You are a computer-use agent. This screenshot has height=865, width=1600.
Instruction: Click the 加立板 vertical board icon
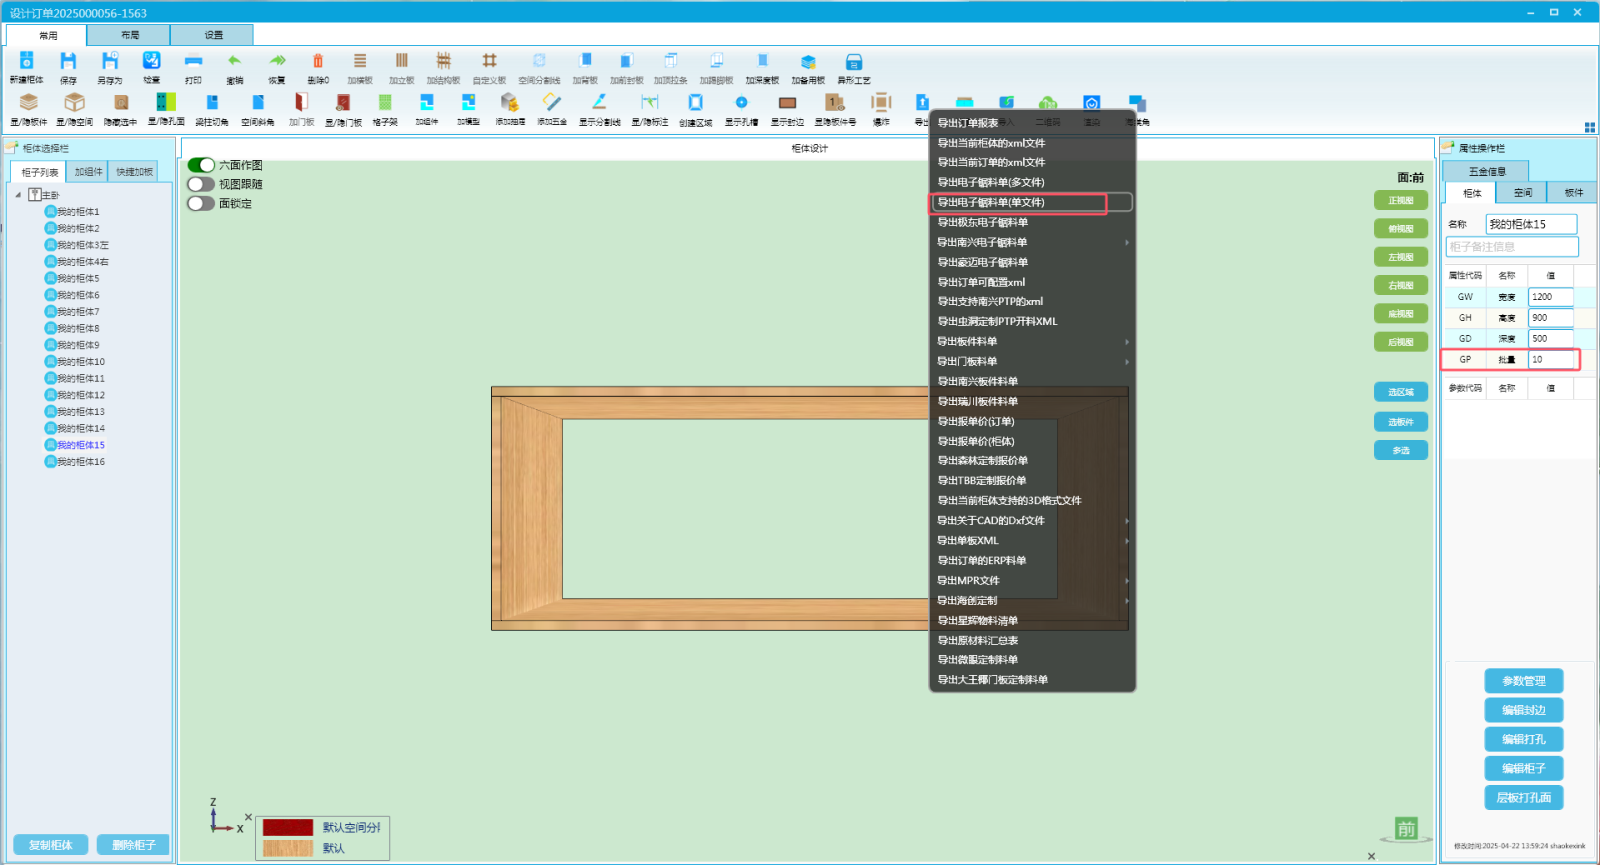(402, 61)
